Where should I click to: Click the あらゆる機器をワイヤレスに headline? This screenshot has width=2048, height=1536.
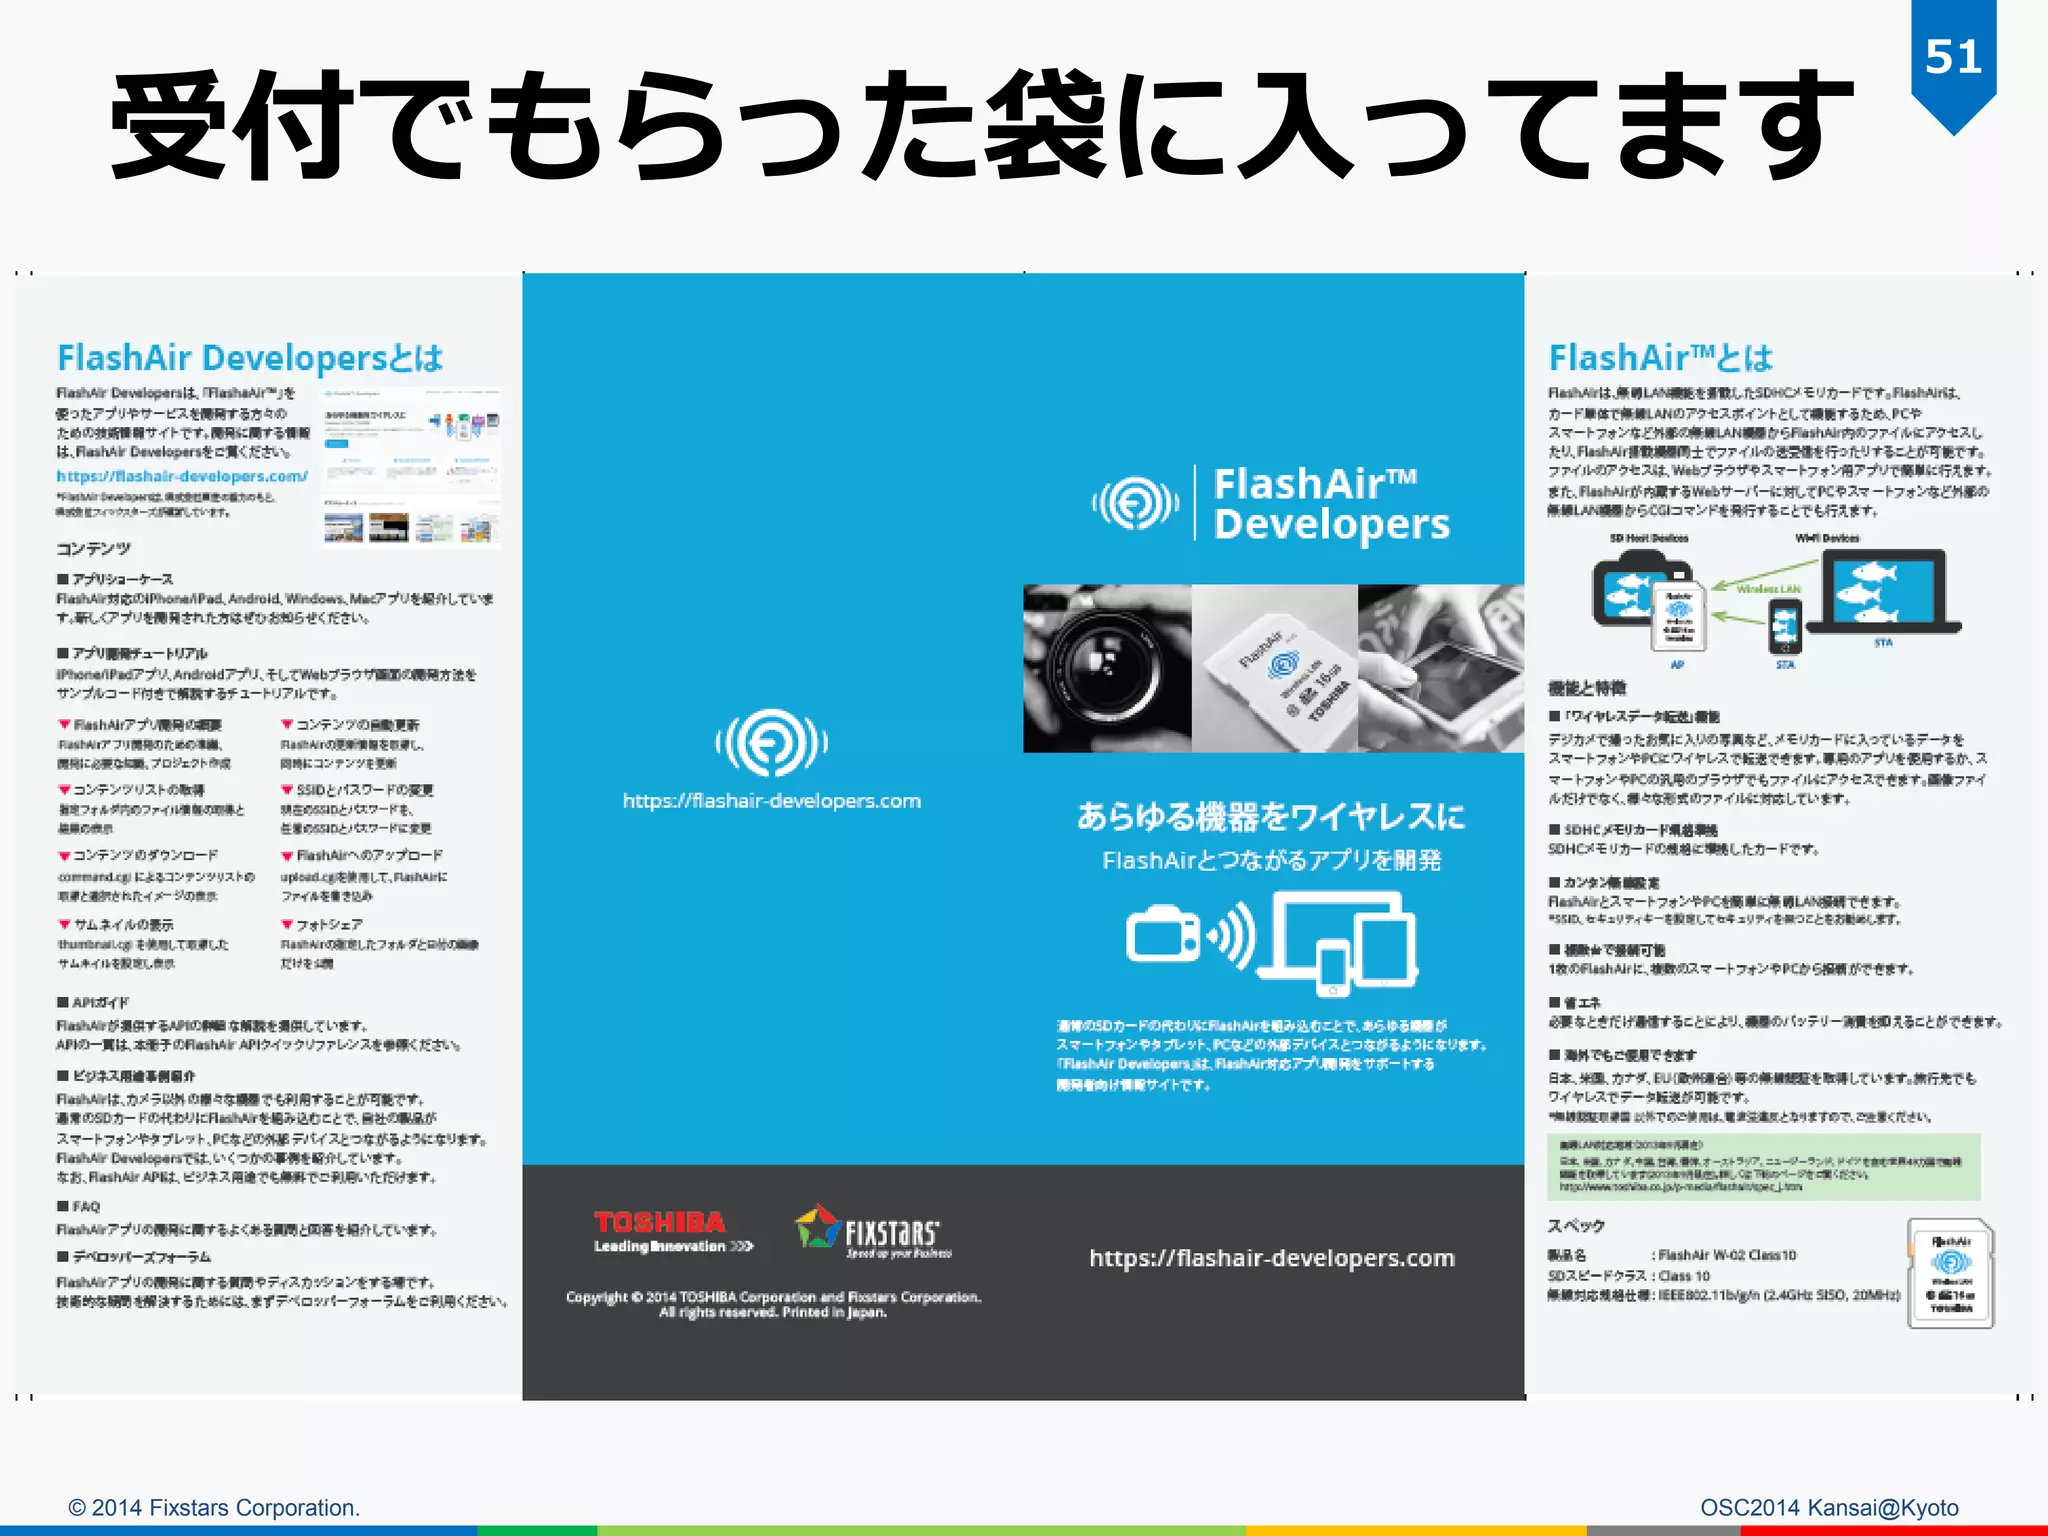tap(1271, 816)
